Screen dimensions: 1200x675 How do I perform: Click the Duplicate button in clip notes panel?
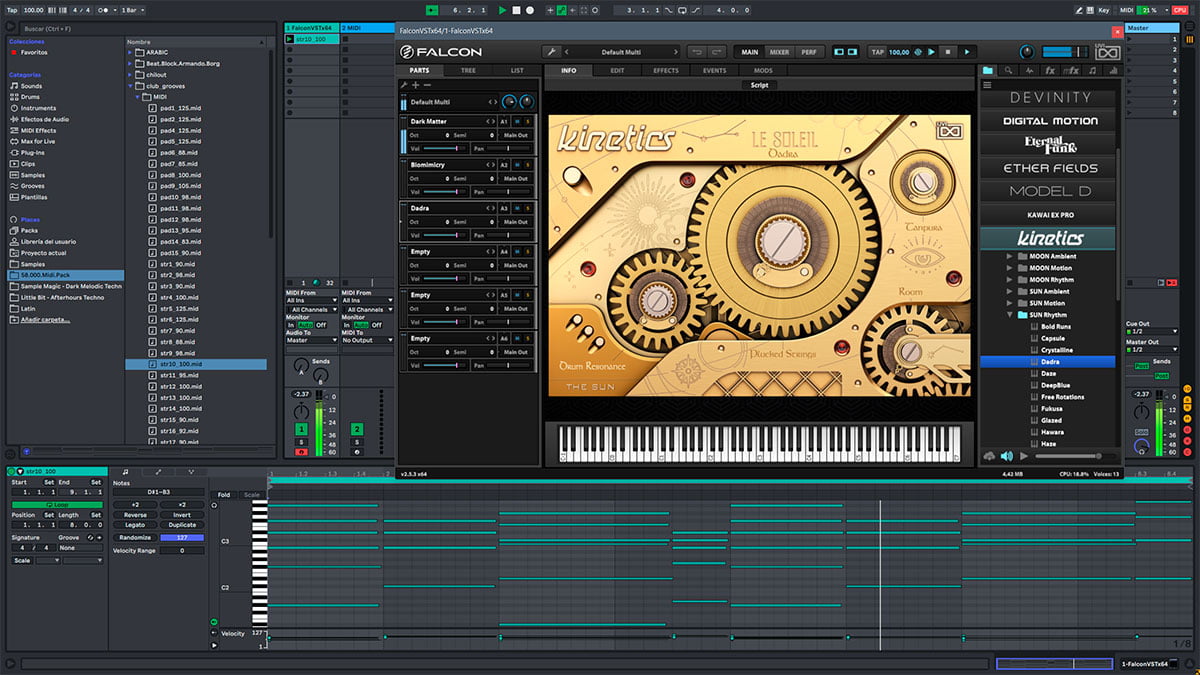[182, 525]
